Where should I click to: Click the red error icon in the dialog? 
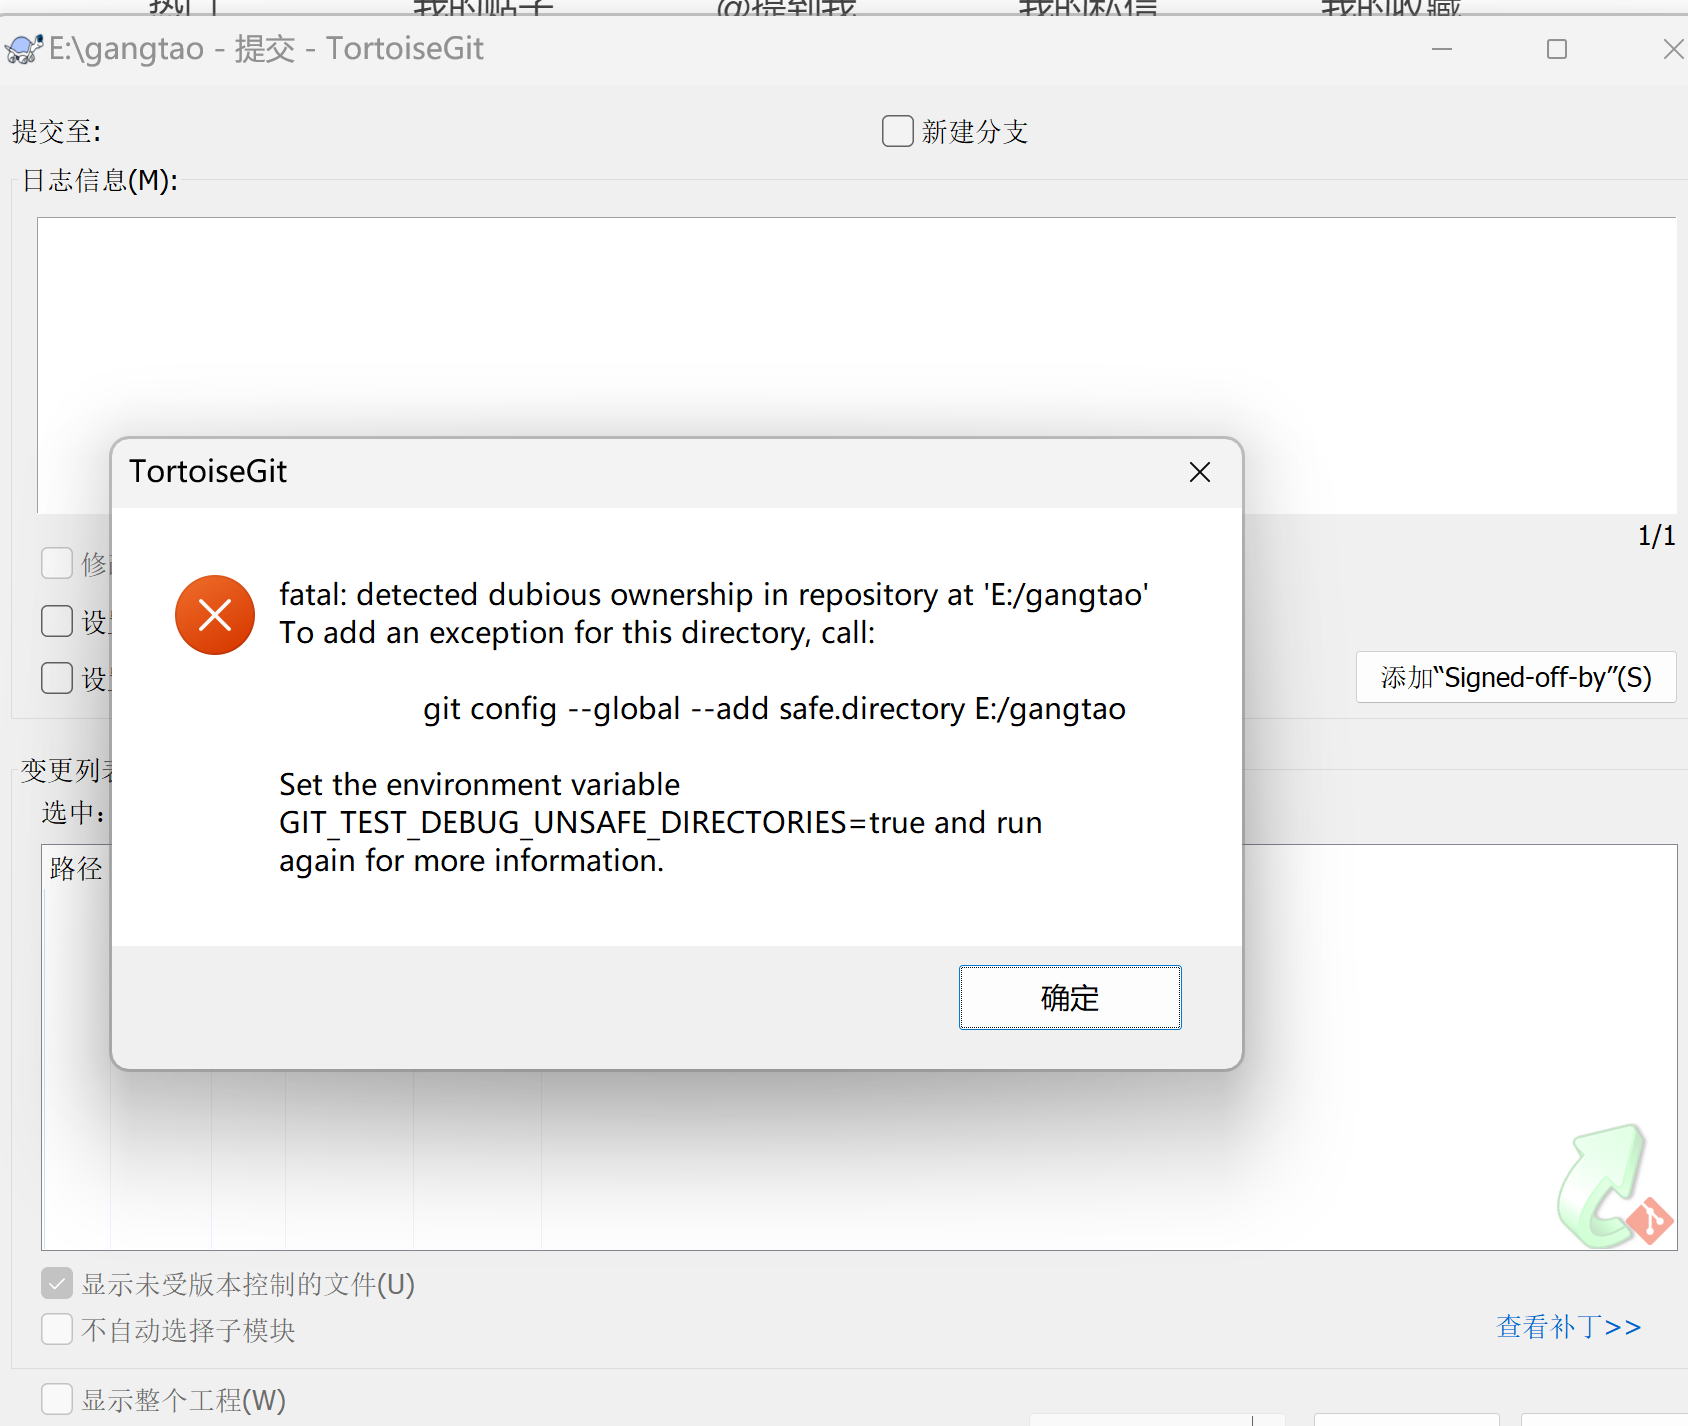click(x=215, y=615)
